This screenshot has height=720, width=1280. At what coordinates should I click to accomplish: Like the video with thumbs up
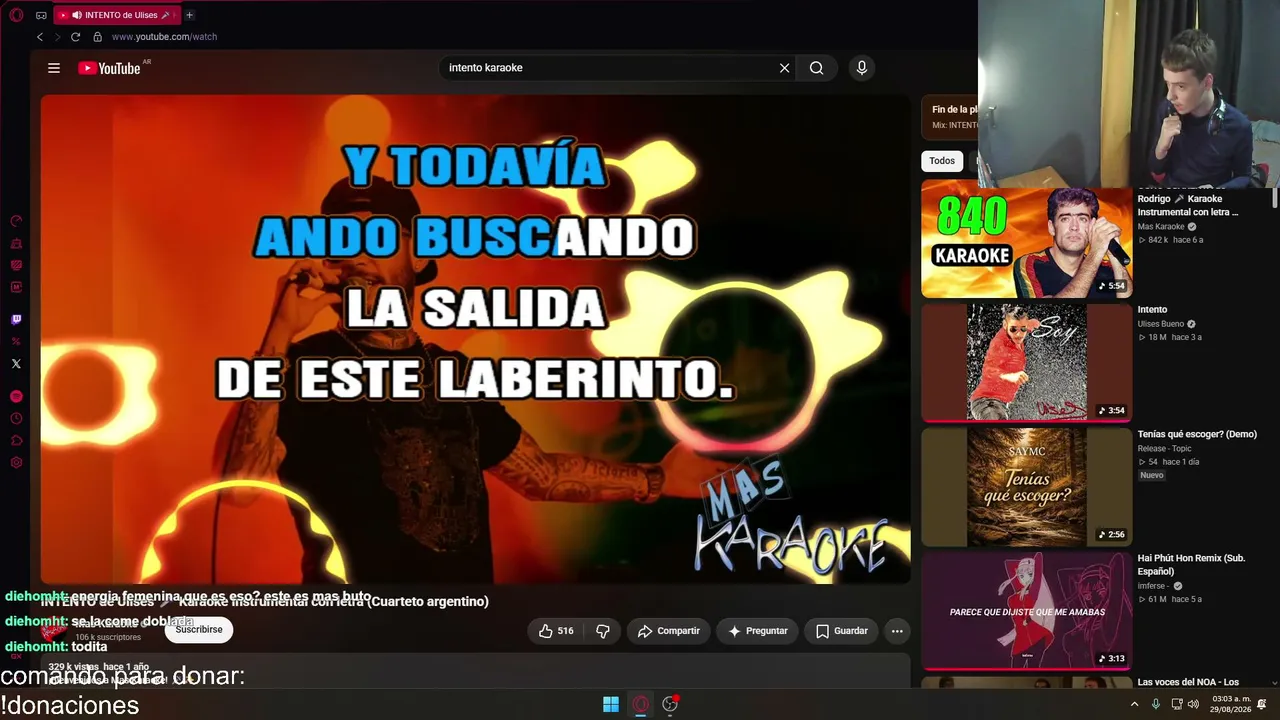555,631
